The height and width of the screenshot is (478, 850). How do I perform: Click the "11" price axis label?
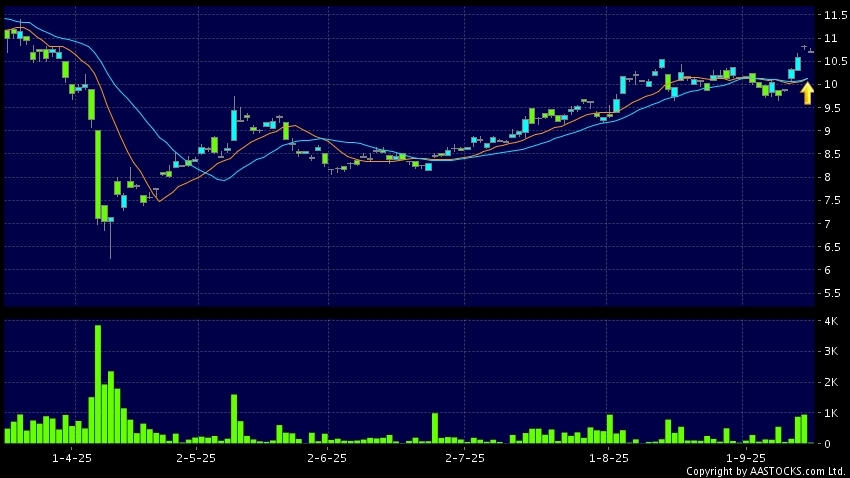coord(830,38)
